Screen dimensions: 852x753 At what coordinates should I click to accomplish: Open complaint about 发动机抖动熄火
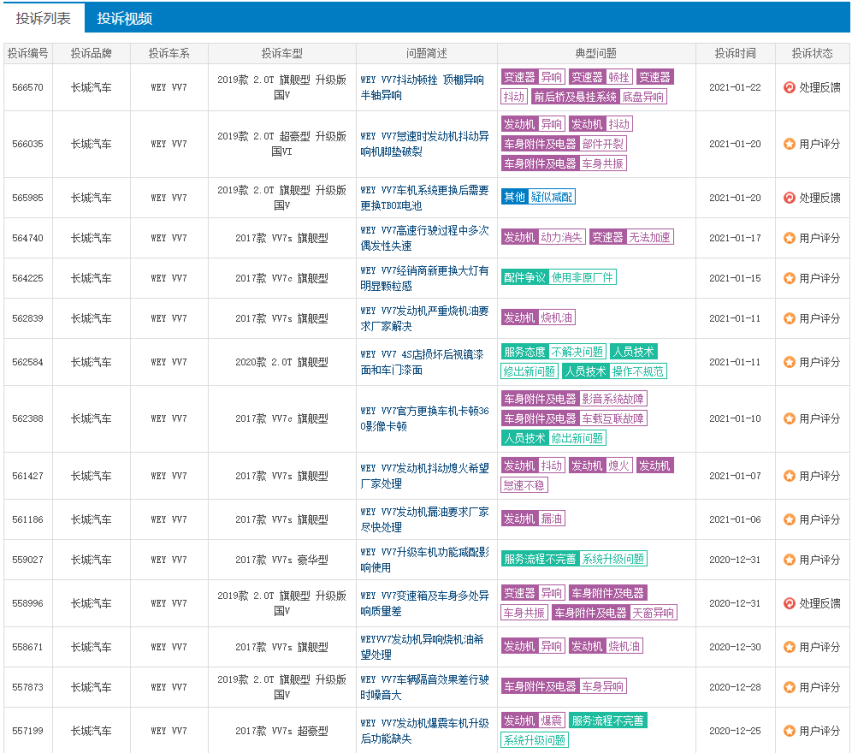(x=424, y=476)
